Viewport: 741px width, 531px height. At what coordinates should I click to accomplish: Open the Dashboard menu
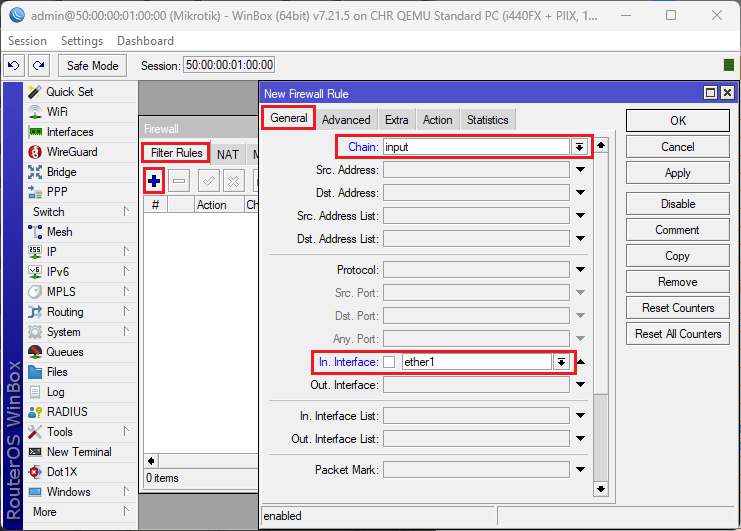[x=146, y=41]
